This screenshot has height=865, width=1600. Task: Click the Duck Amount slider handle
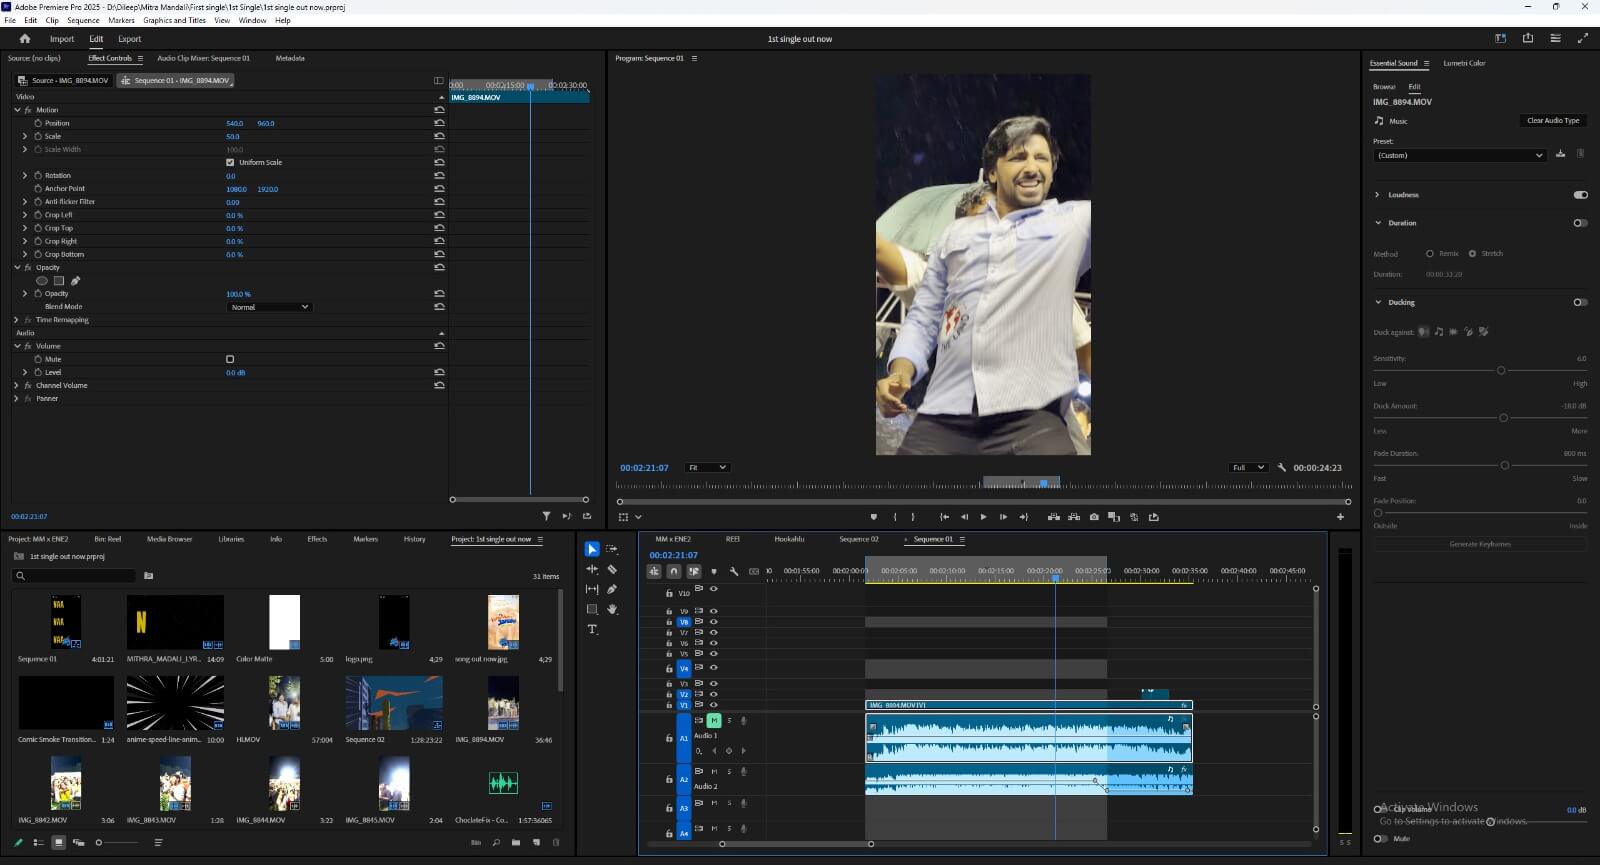tap(1503, 418)
